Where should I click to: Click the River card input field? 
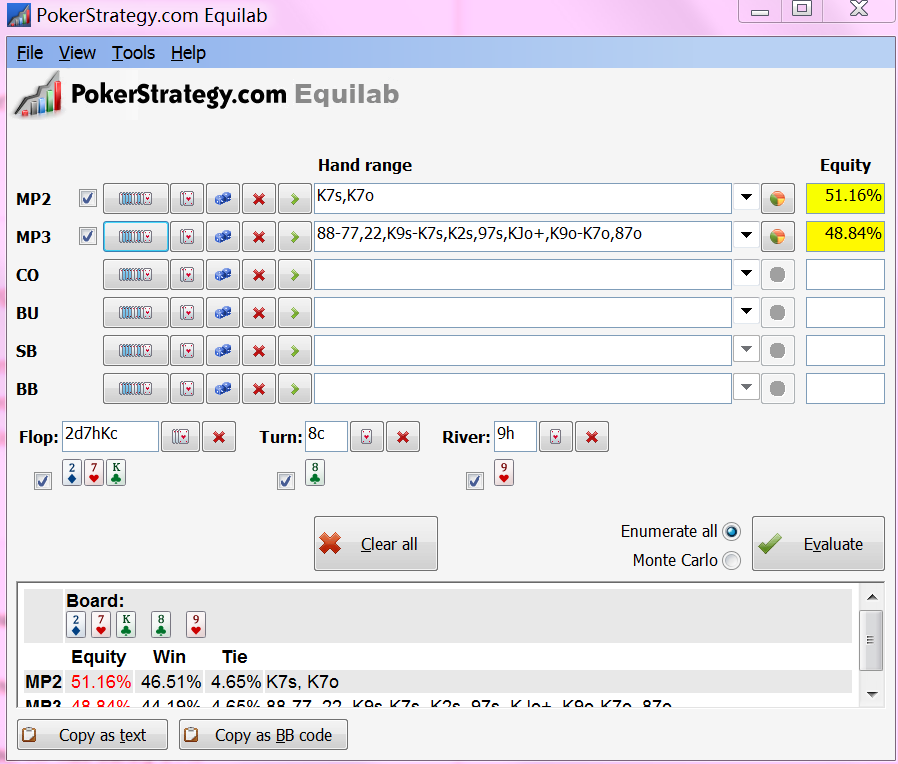coord(515,436)
